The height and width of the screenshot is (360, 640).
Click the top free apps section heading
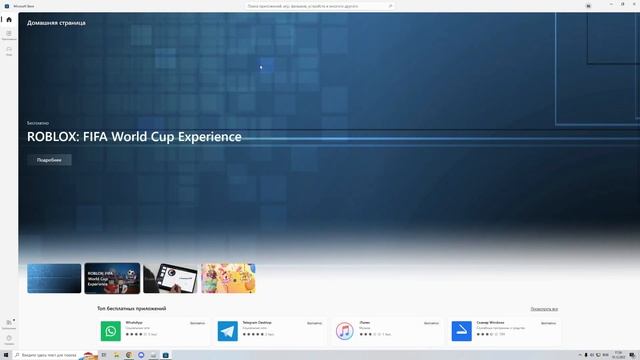(131, 309)
